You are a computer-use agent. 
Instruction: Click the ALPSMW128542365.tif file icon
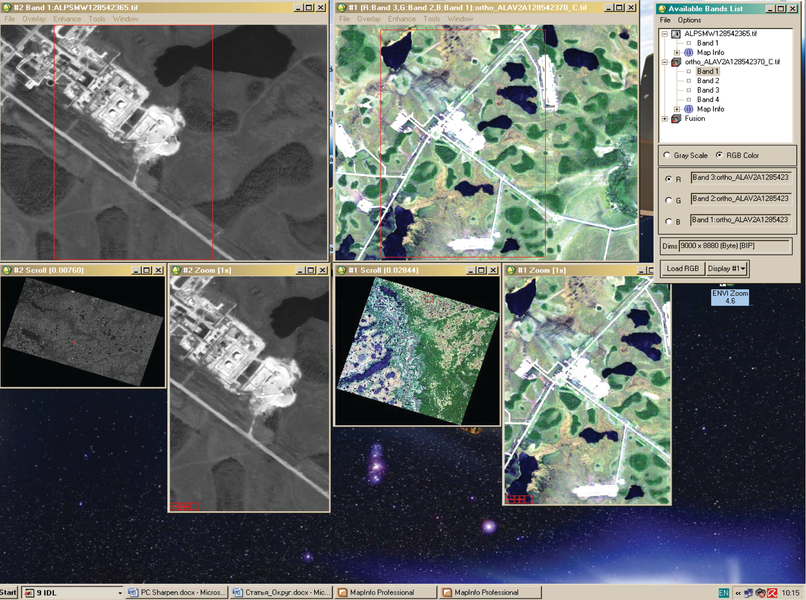point(676,34)
